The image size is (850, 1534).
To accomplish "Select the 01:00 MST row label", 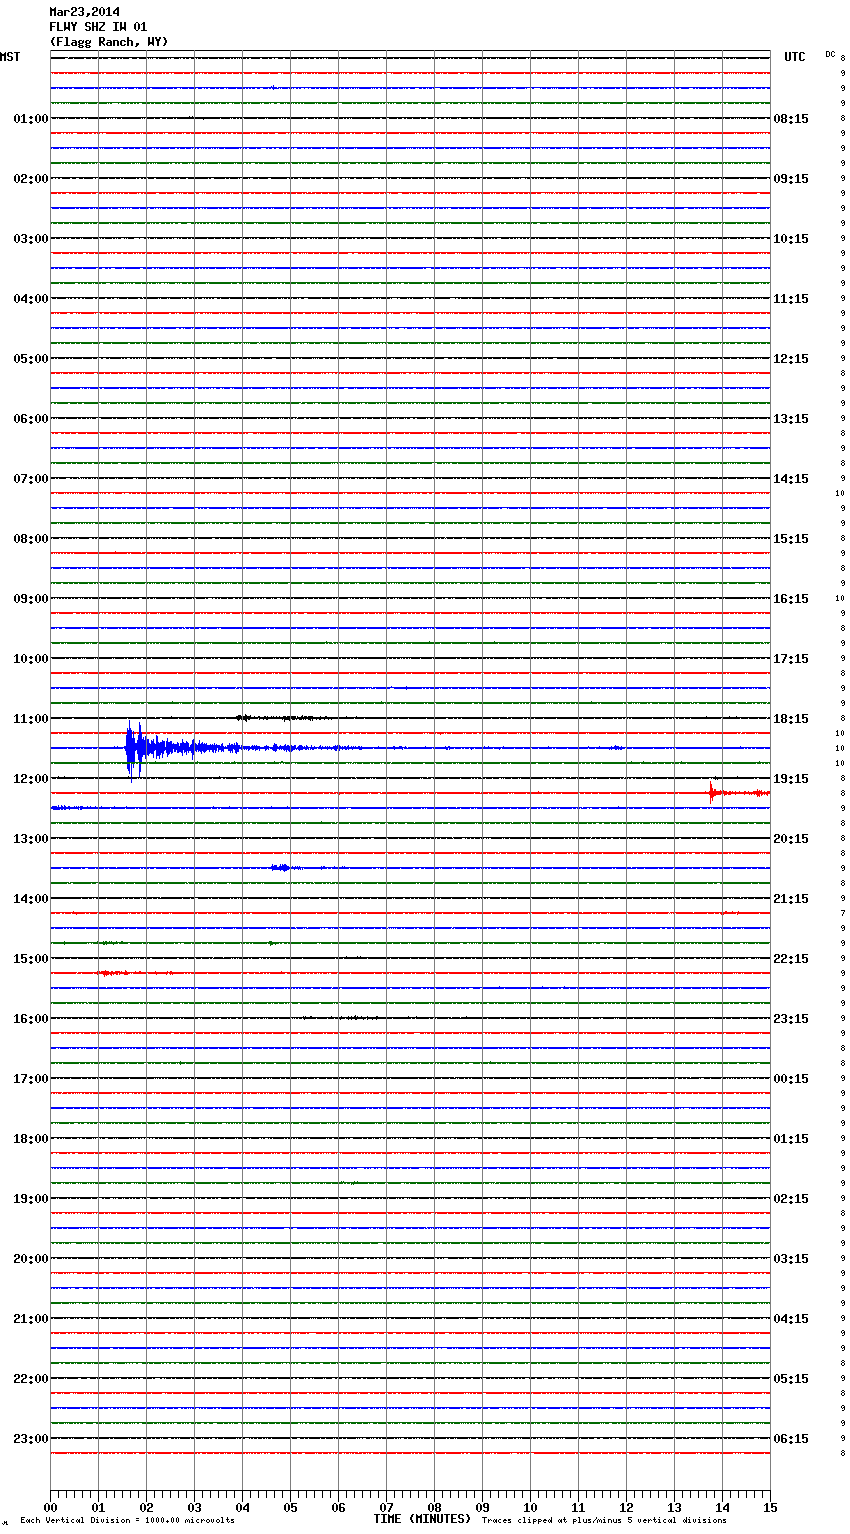I will 31,118.
